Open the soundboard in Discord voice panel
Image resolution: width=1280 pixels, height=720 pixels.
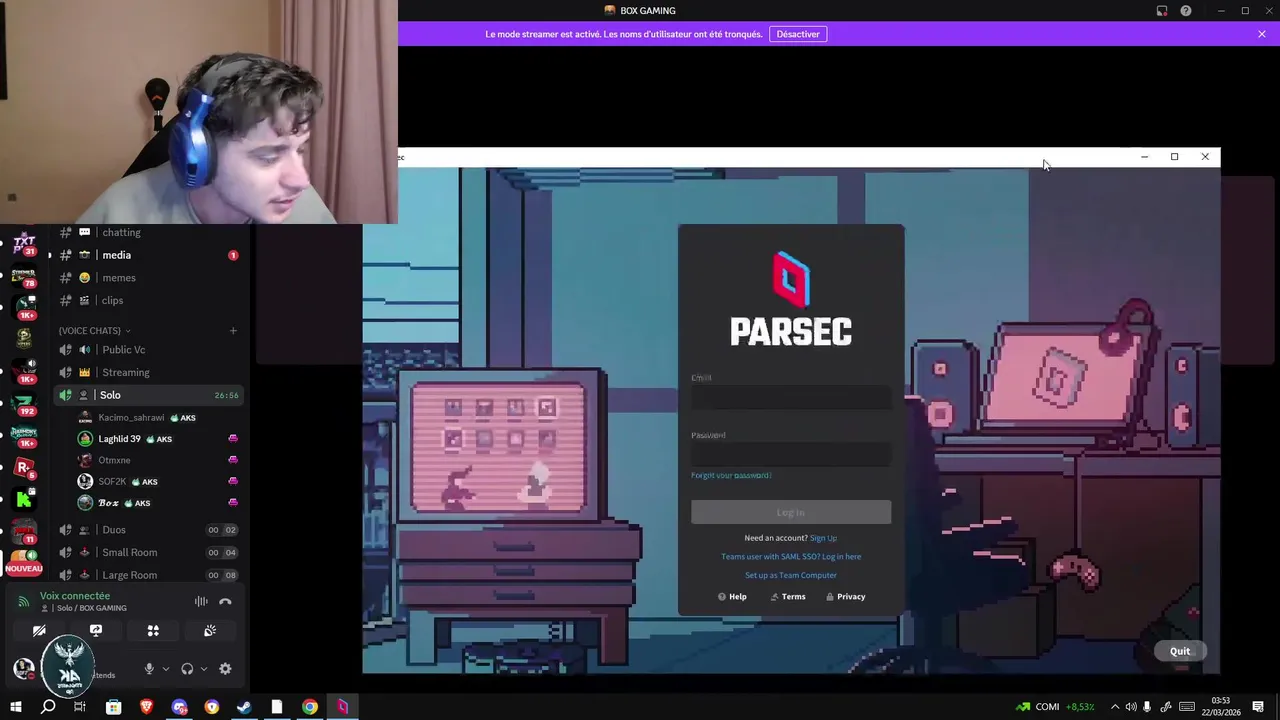click(x=210, y=631)
